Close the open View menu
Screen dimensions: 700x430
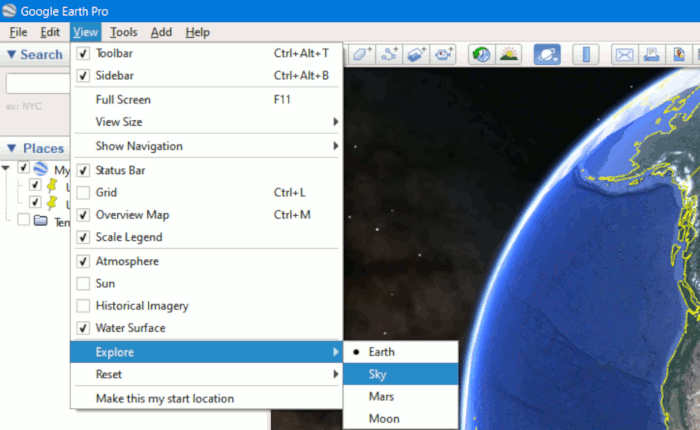[x=85, y=32]
